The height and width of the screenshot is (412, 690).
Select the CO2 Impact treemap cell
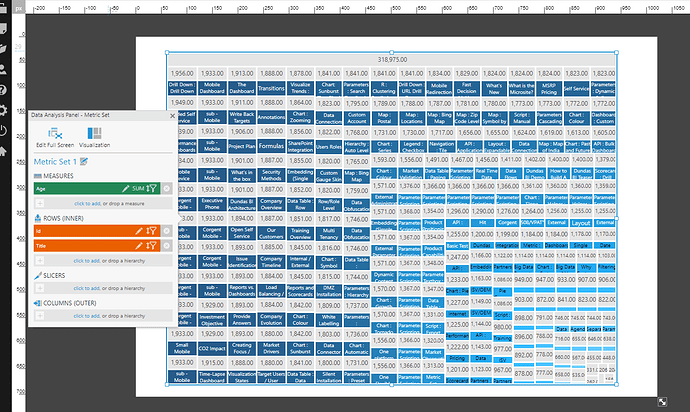pyautogui.click(x=212, y=349)
